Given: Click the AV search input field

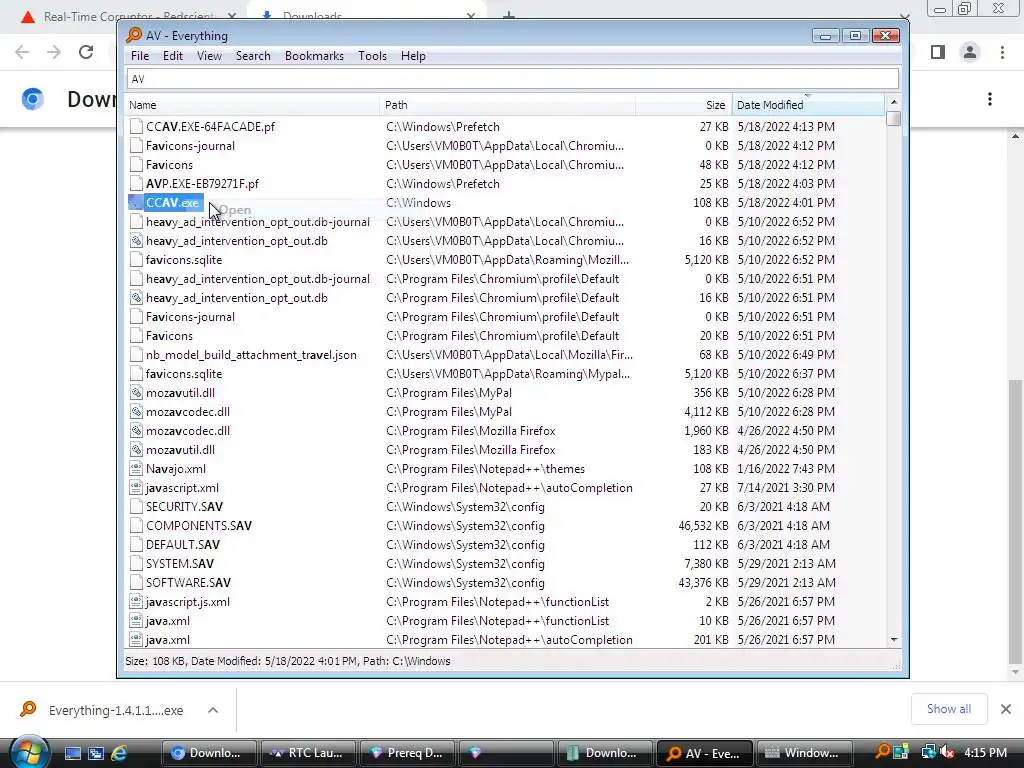Looking at the screenshot, I should [x=513, y=79].
